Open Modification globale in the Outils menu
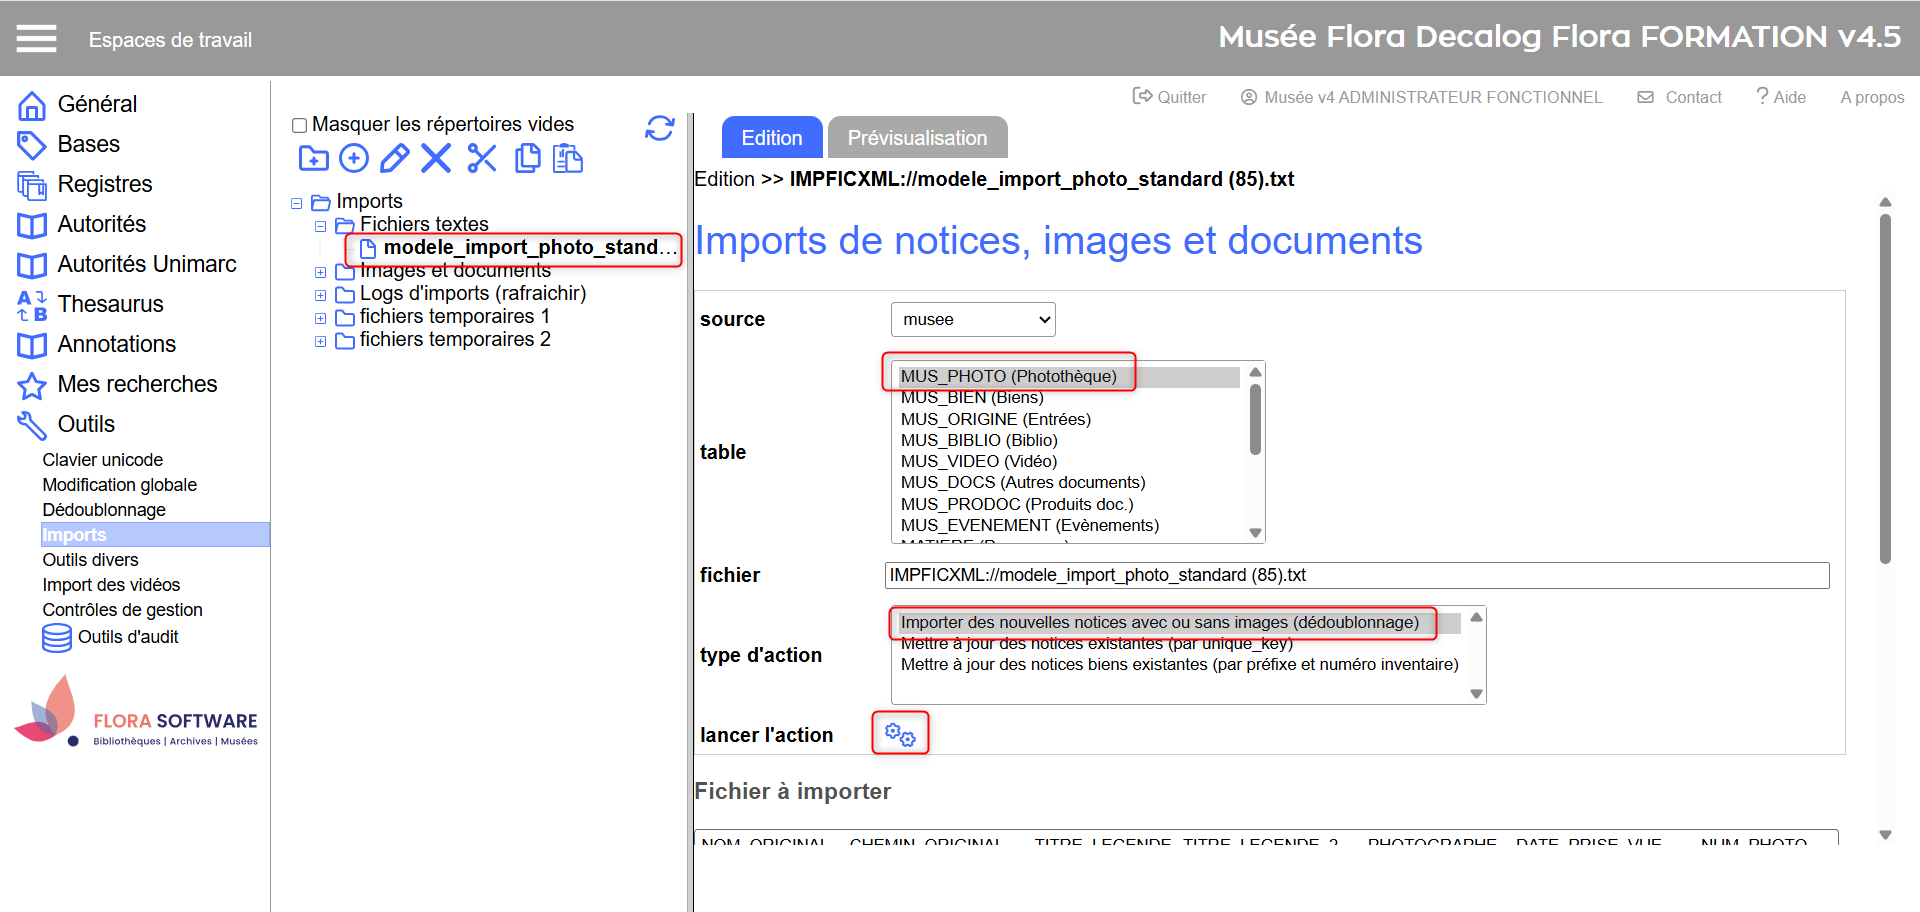Image resolution: width=1920 pixels, height=912 pixels. pyautogui.click(x=119, y=485)
